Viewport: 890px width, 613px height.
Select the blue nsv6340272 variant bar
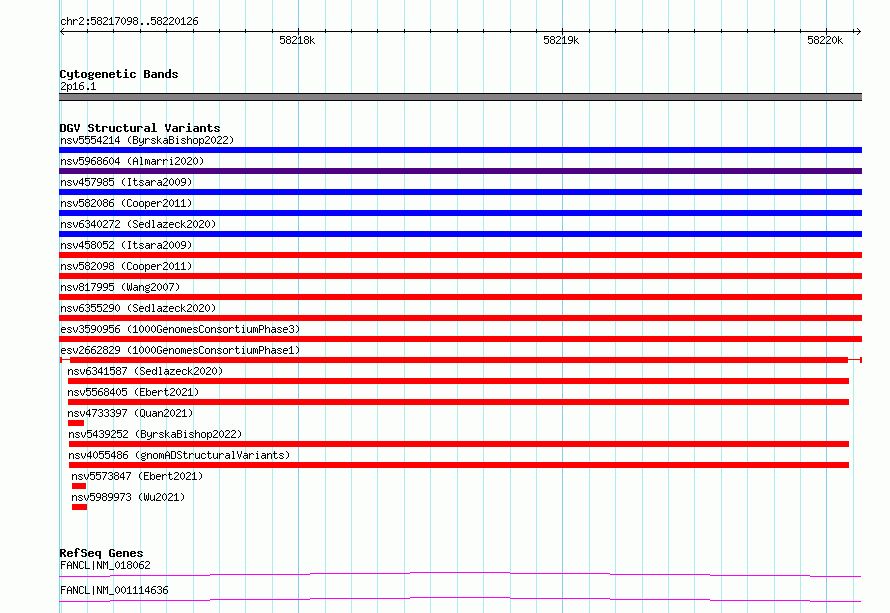(460, 234)
